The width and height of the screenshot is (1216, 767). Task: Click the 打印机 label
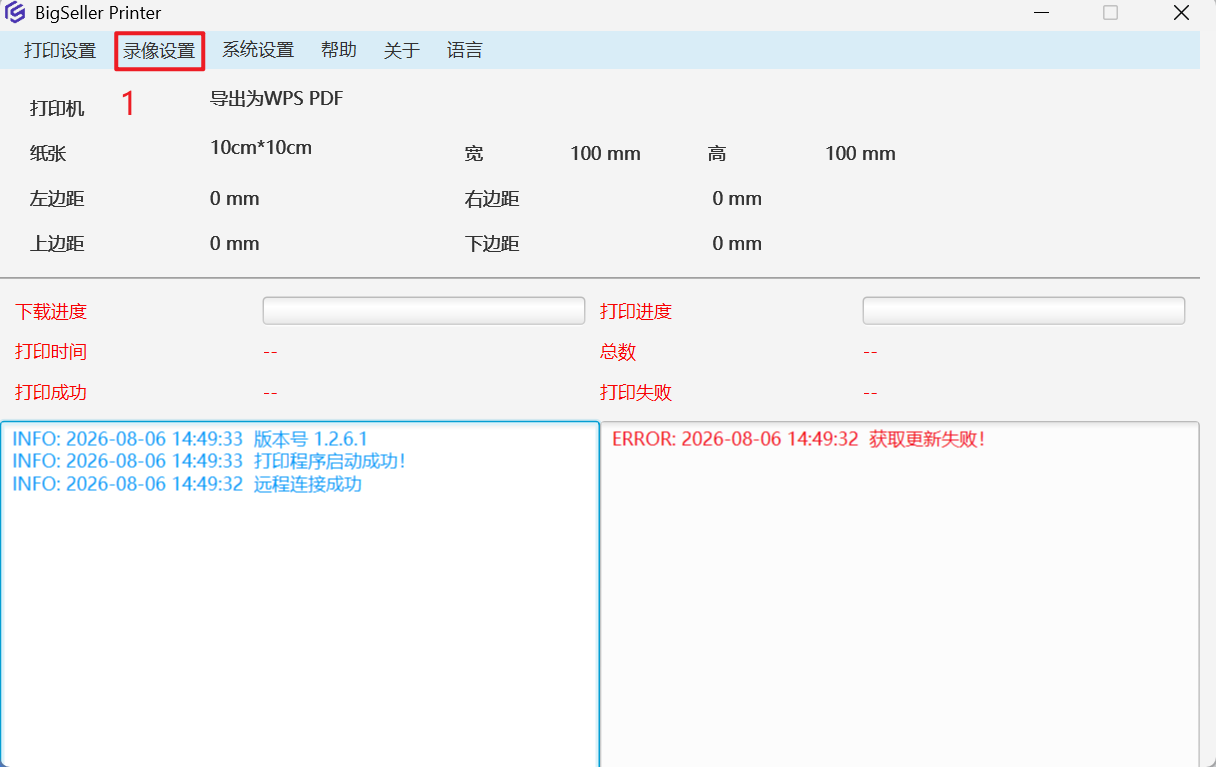57,109
